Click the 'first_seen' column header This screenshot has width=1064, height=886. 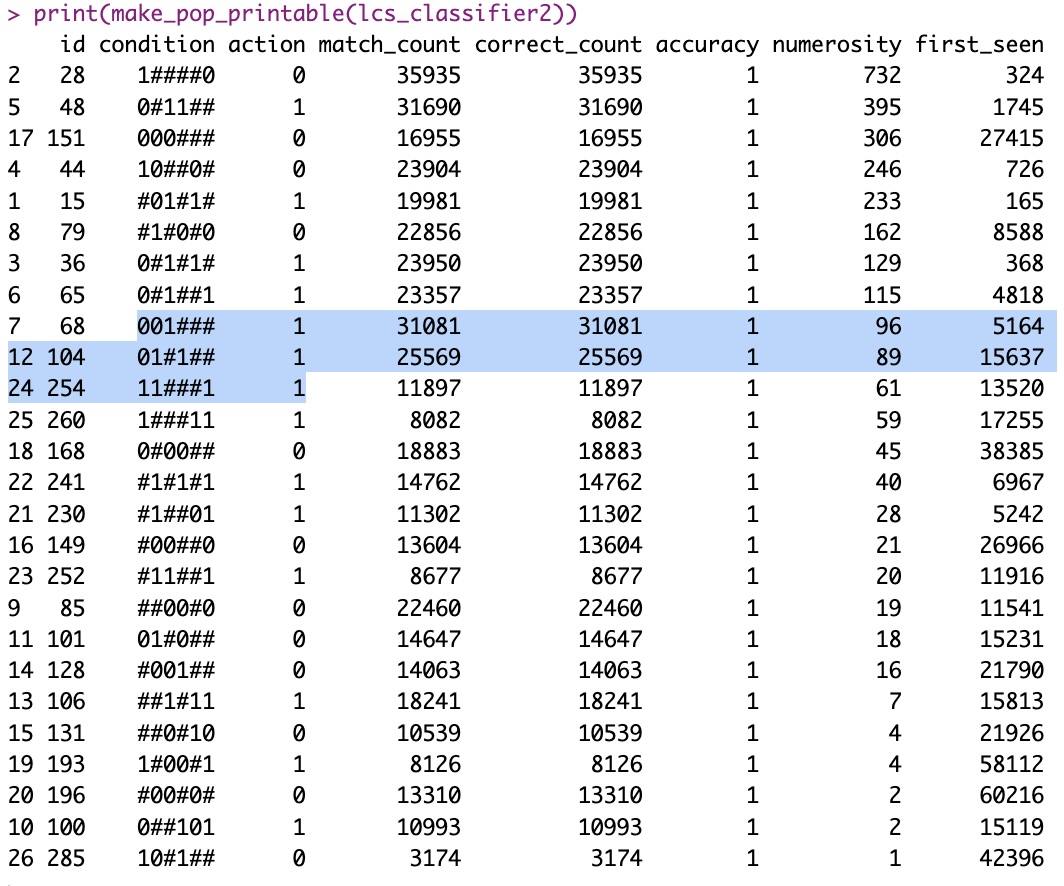[x=979, y=45]
